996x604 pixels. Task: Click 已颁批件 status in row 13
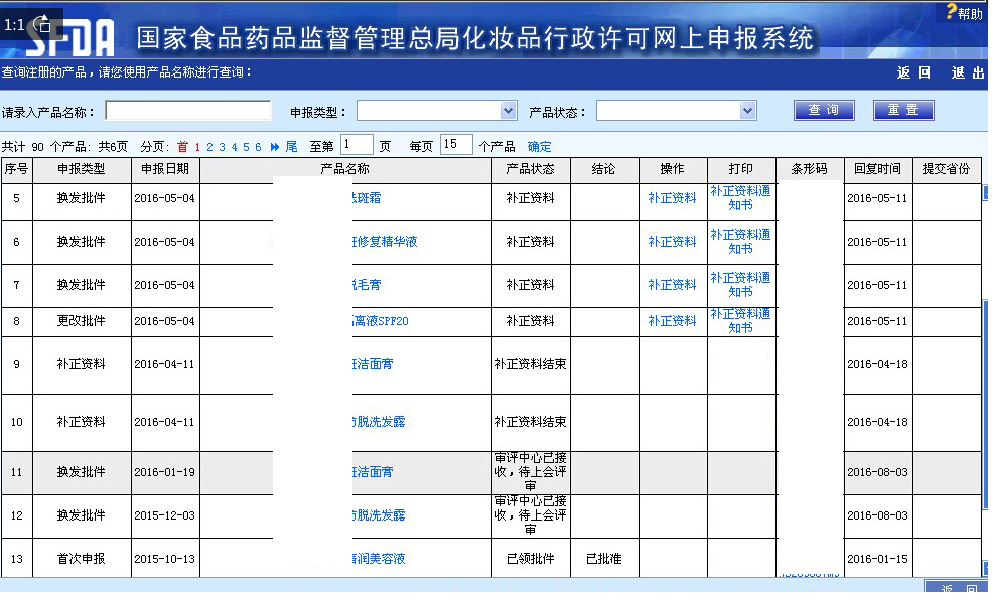530,560
